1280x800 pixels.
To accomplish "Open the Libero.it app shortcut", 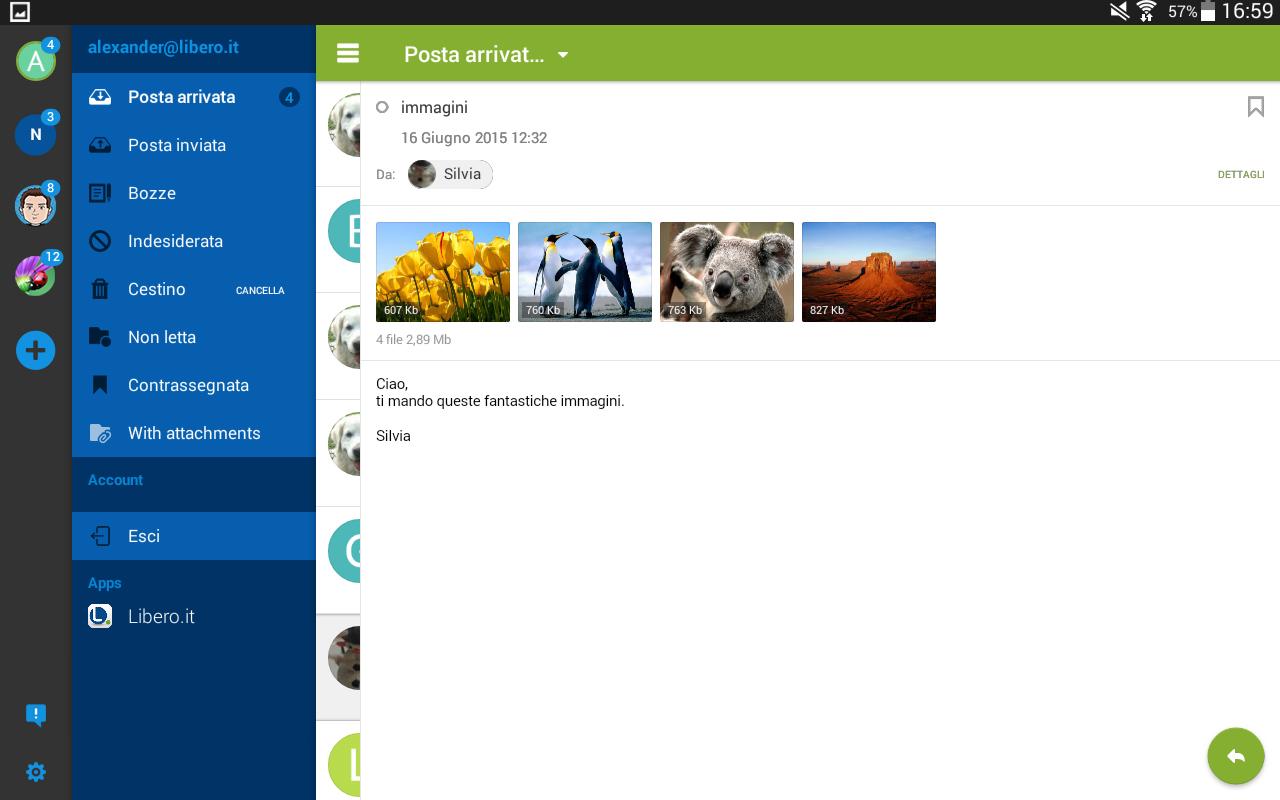I will [x=160, y=616].
